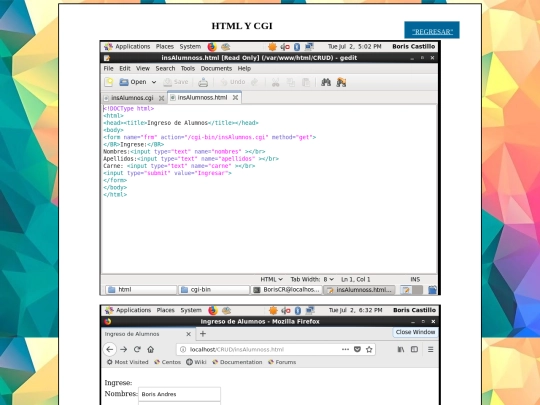Click the Redo arrow in gedit toolbar

255,82
